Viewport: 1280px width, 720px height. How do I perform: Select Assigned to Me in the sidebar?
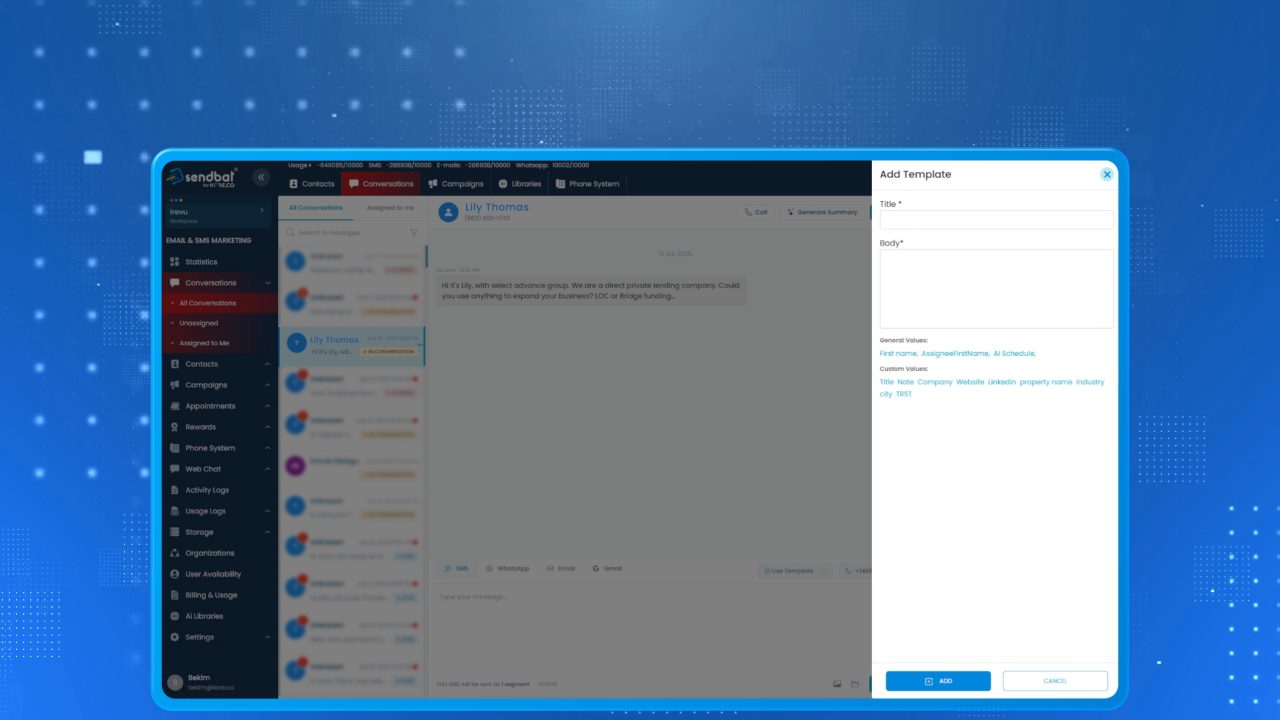click(204, 343)
